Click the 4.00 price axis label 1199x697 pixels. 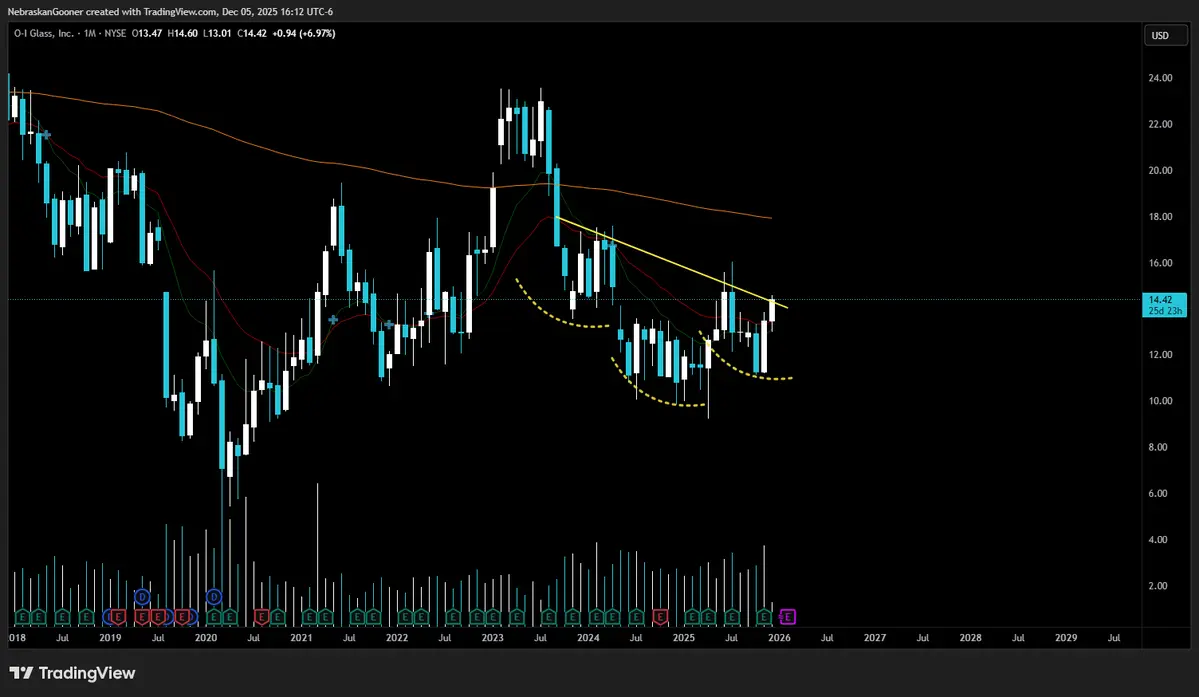click(x=1158, y=540)
